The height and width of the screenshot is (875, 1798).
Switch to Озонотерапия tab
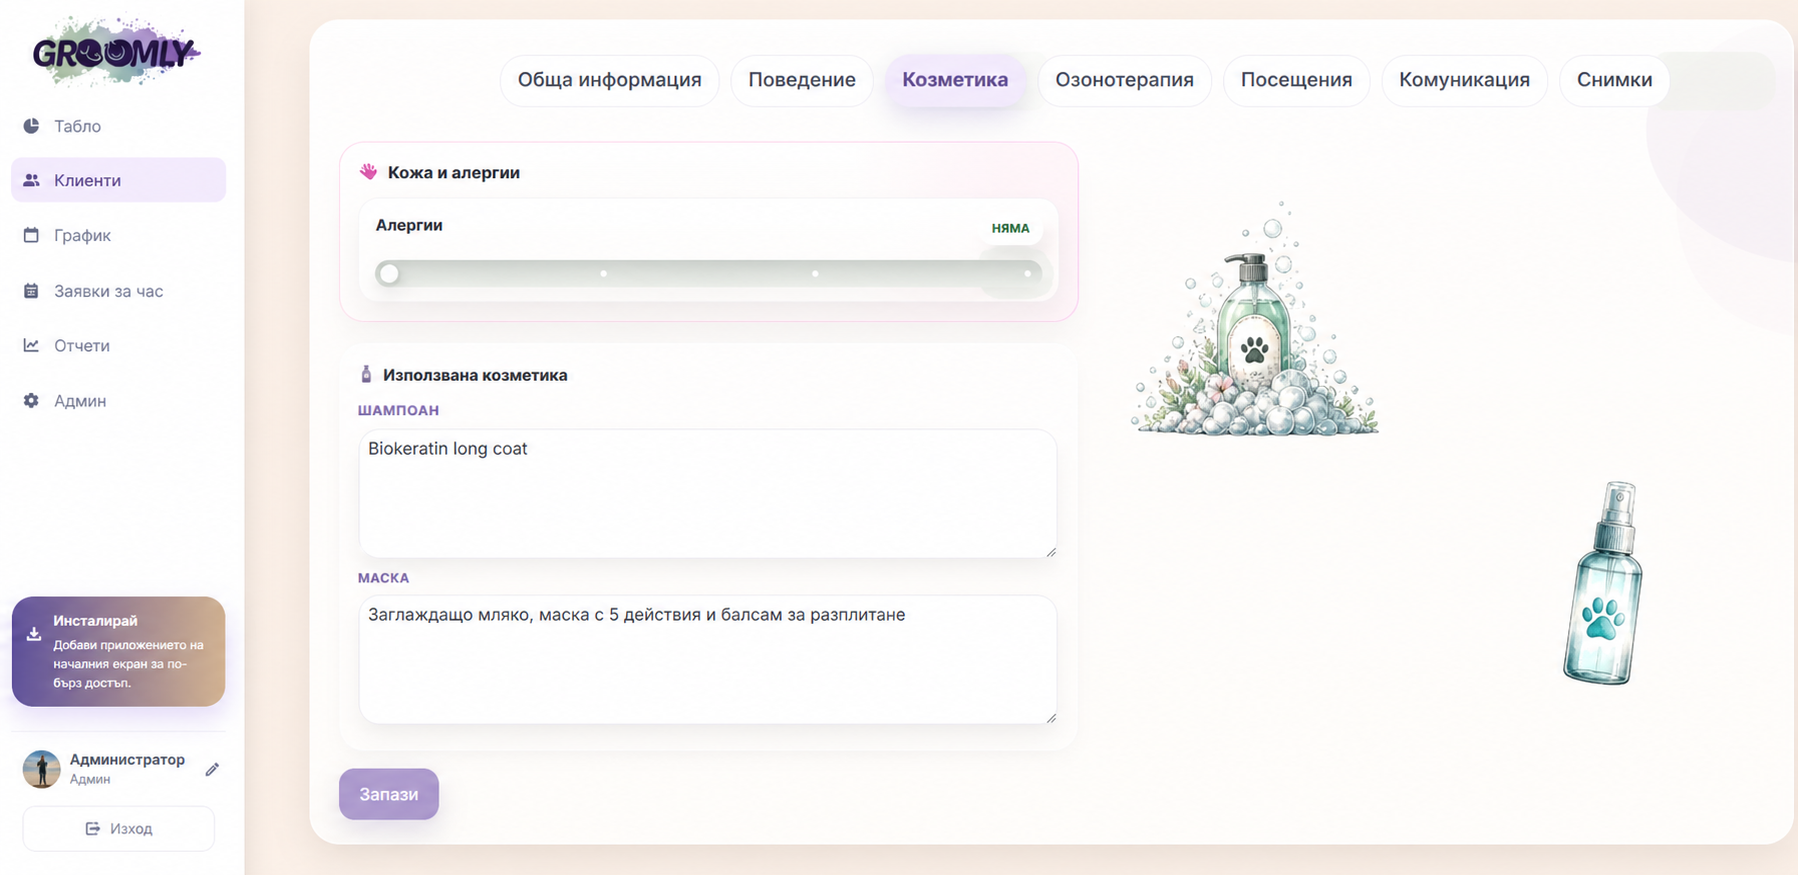[x=1125, y=80]
